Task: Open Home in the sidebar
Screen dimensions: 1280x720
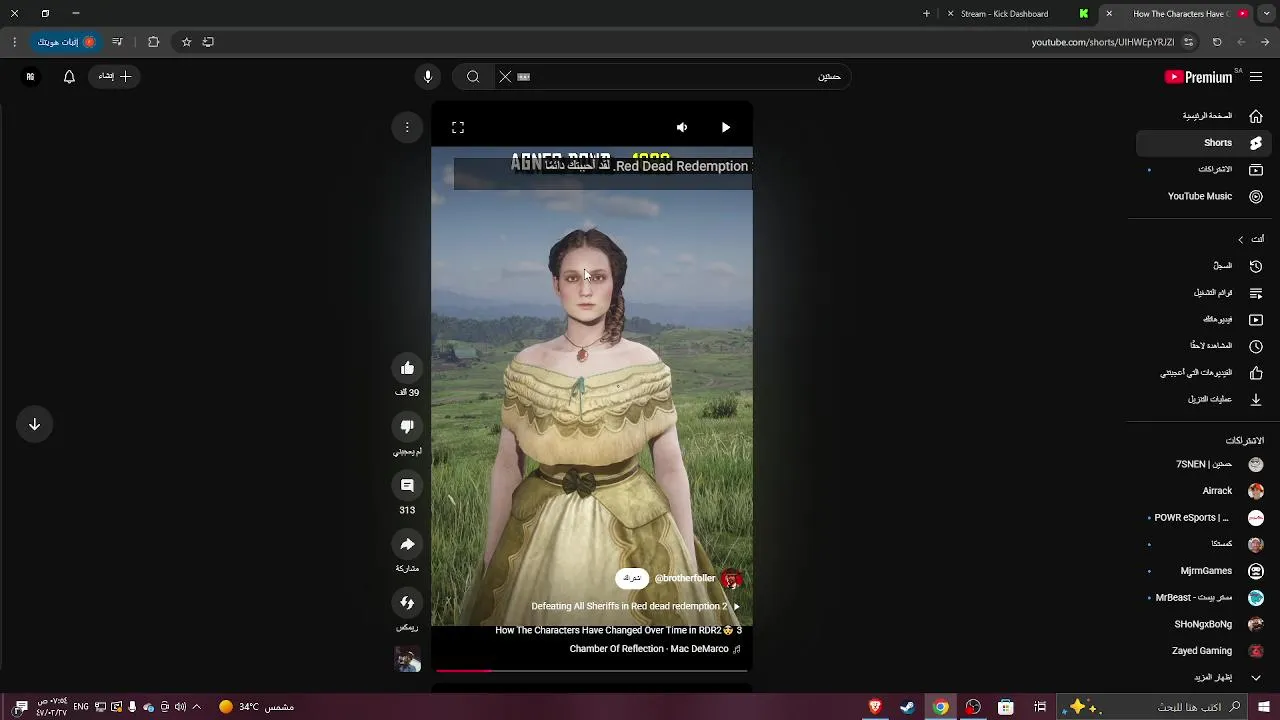Action: point(1202,116)
